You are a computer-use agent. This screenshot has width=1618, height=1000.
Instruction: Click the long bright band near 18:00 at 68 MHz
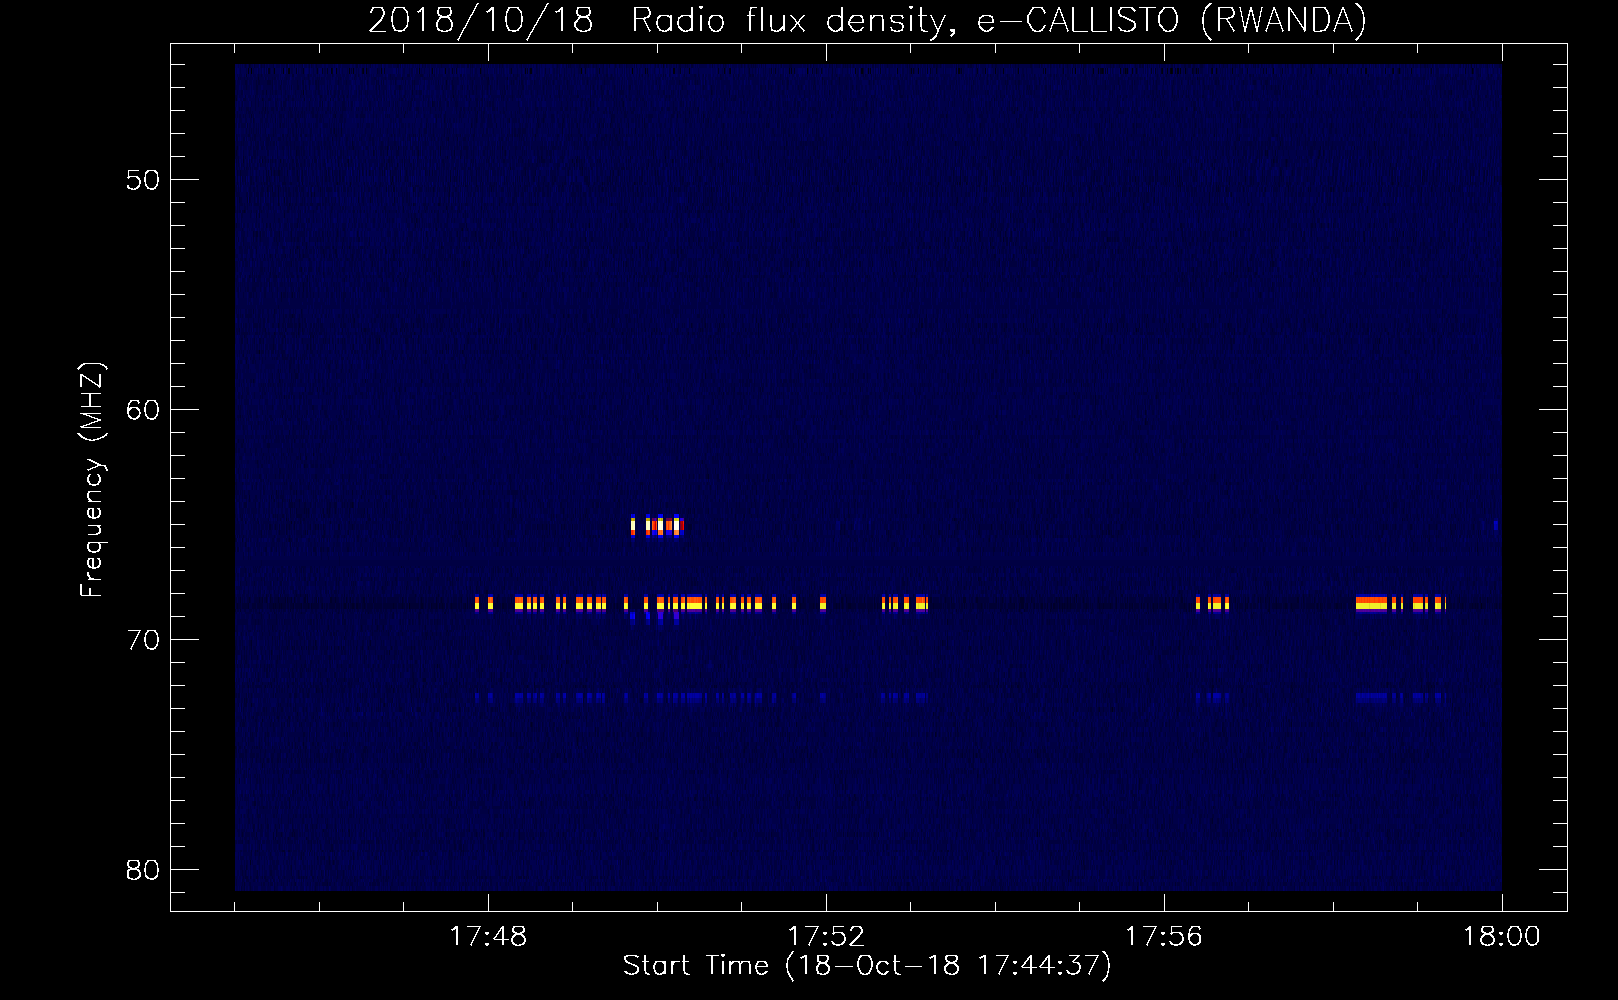pos(1371,603)
